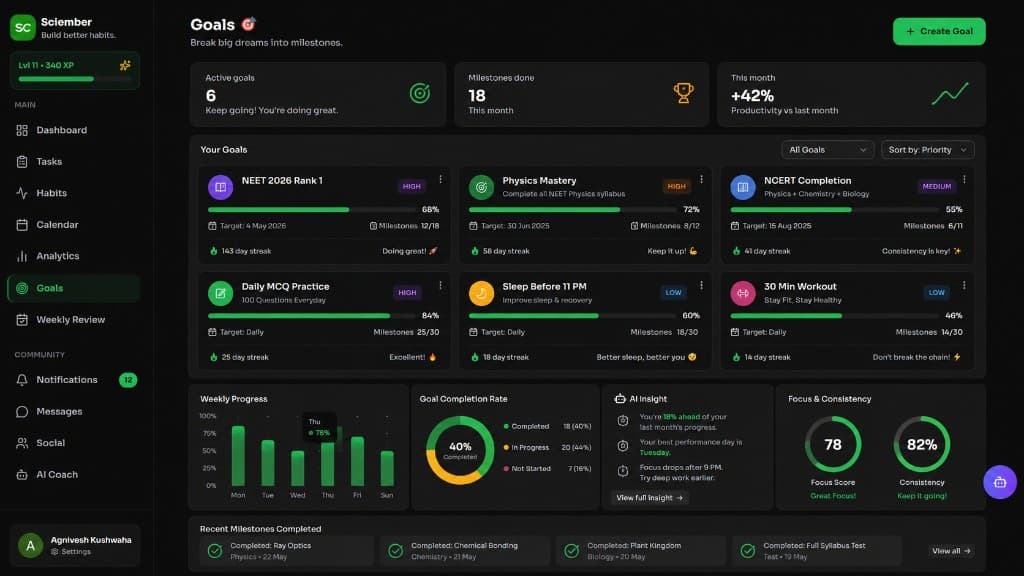Click the Not Started legend entry 7 (16%)
The height and width of the screenshot is (576, 1024).
point(547,468)
